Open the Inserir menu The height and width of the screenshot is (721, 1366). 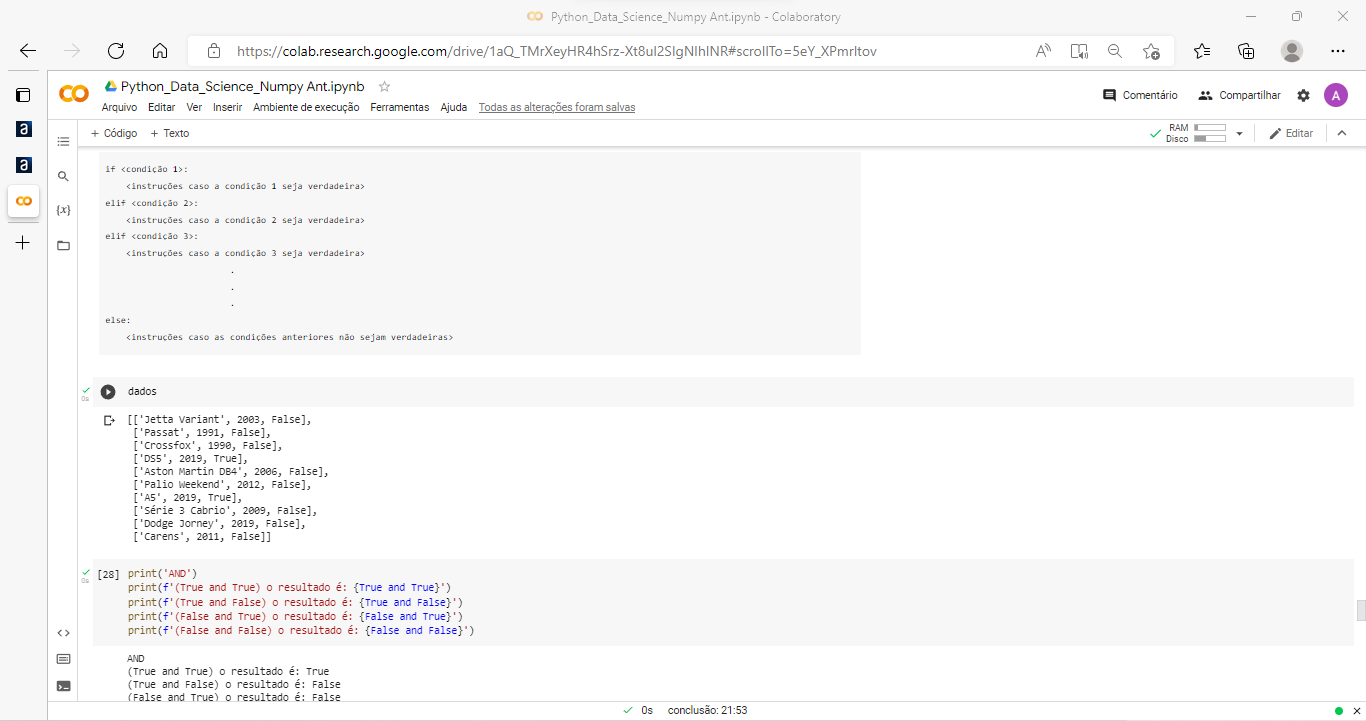(228, 107)
